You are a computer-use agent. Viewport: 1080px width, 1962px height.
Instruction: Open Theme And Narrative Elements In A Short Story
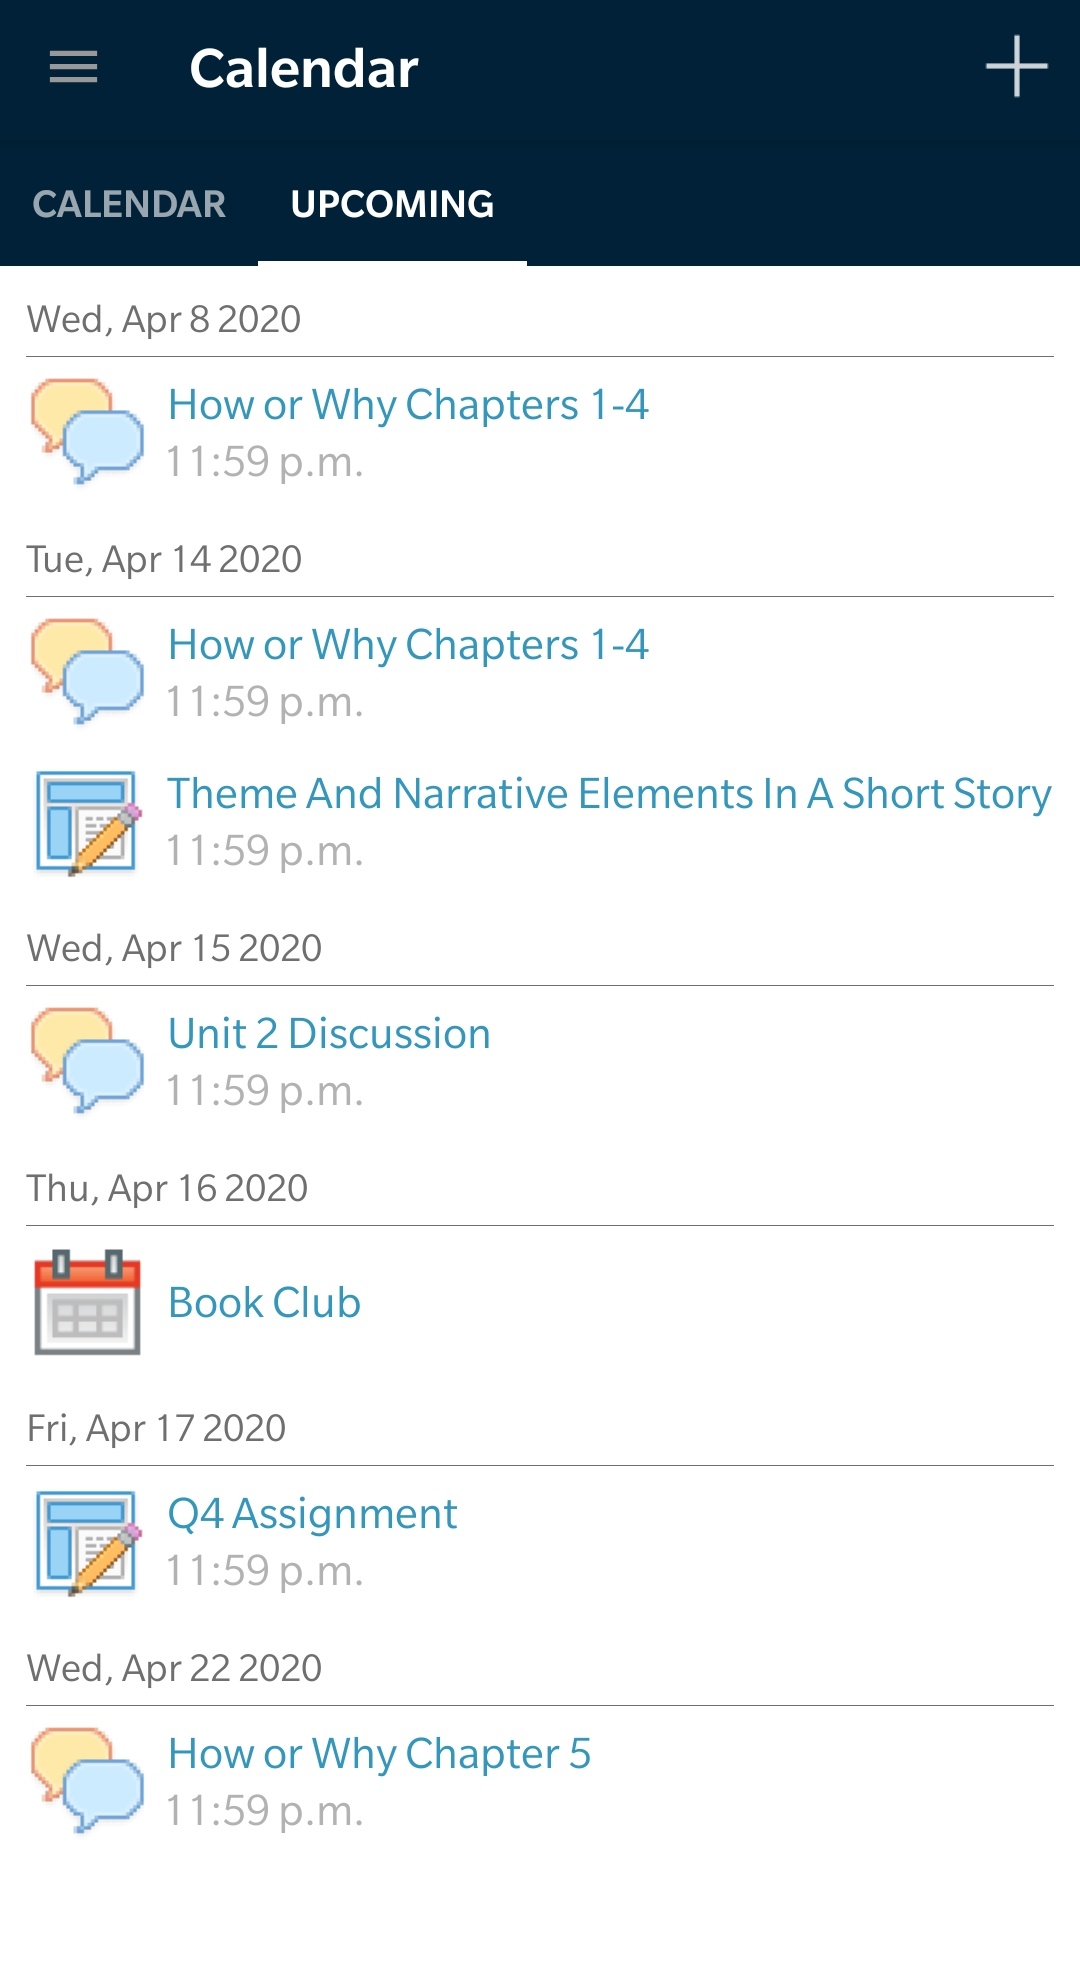pyautogui.click(x=609, y=794)
